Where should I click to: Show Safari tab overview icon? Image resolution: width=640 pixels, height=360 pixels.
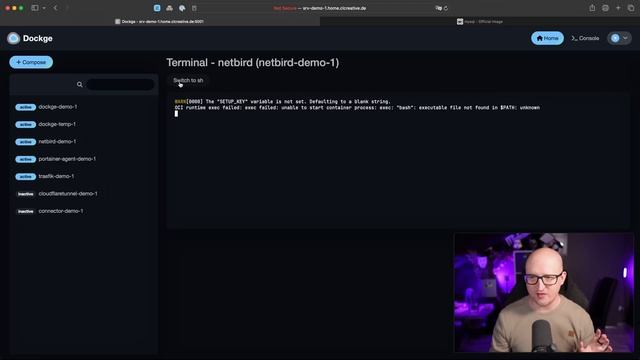click(631, 8)
